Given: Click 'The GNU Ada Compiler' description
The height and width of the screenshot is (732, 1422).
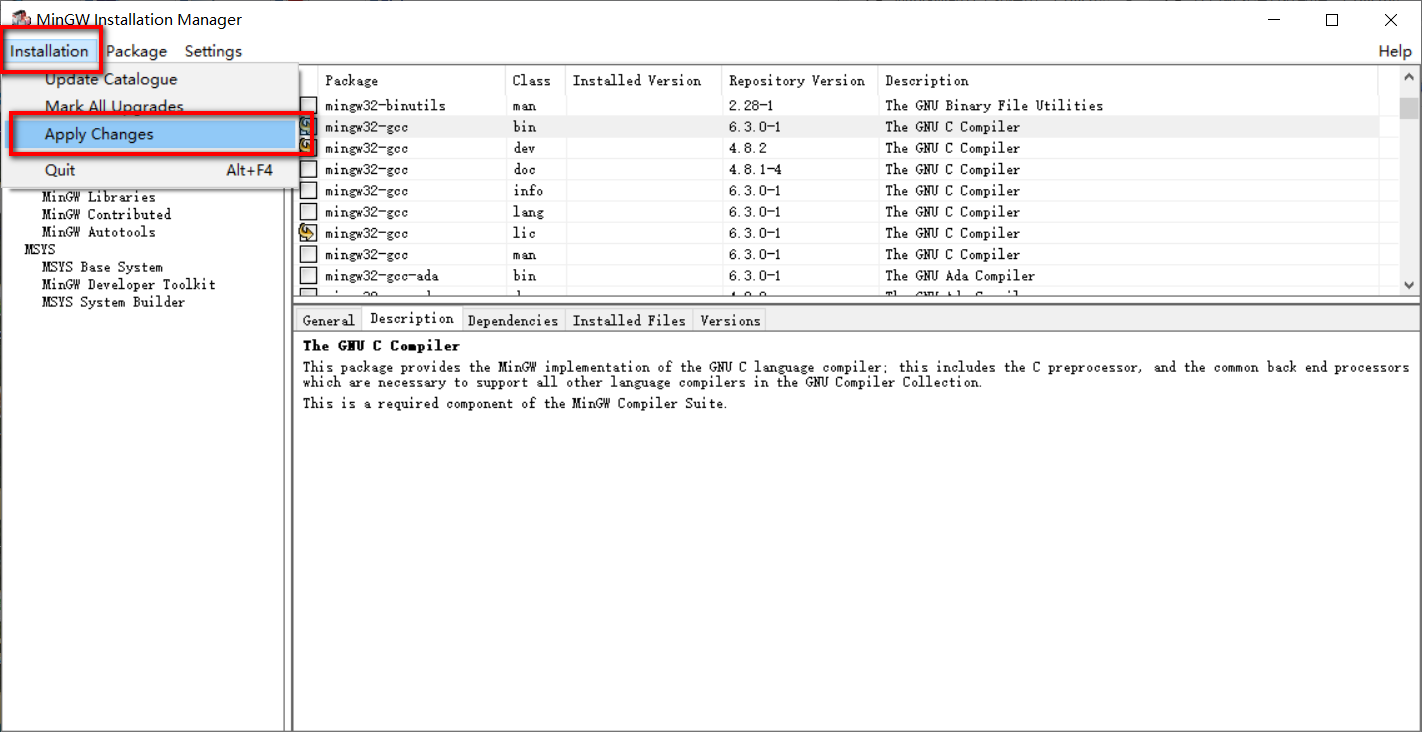Looking at the screenshot, I should point(960,276).
